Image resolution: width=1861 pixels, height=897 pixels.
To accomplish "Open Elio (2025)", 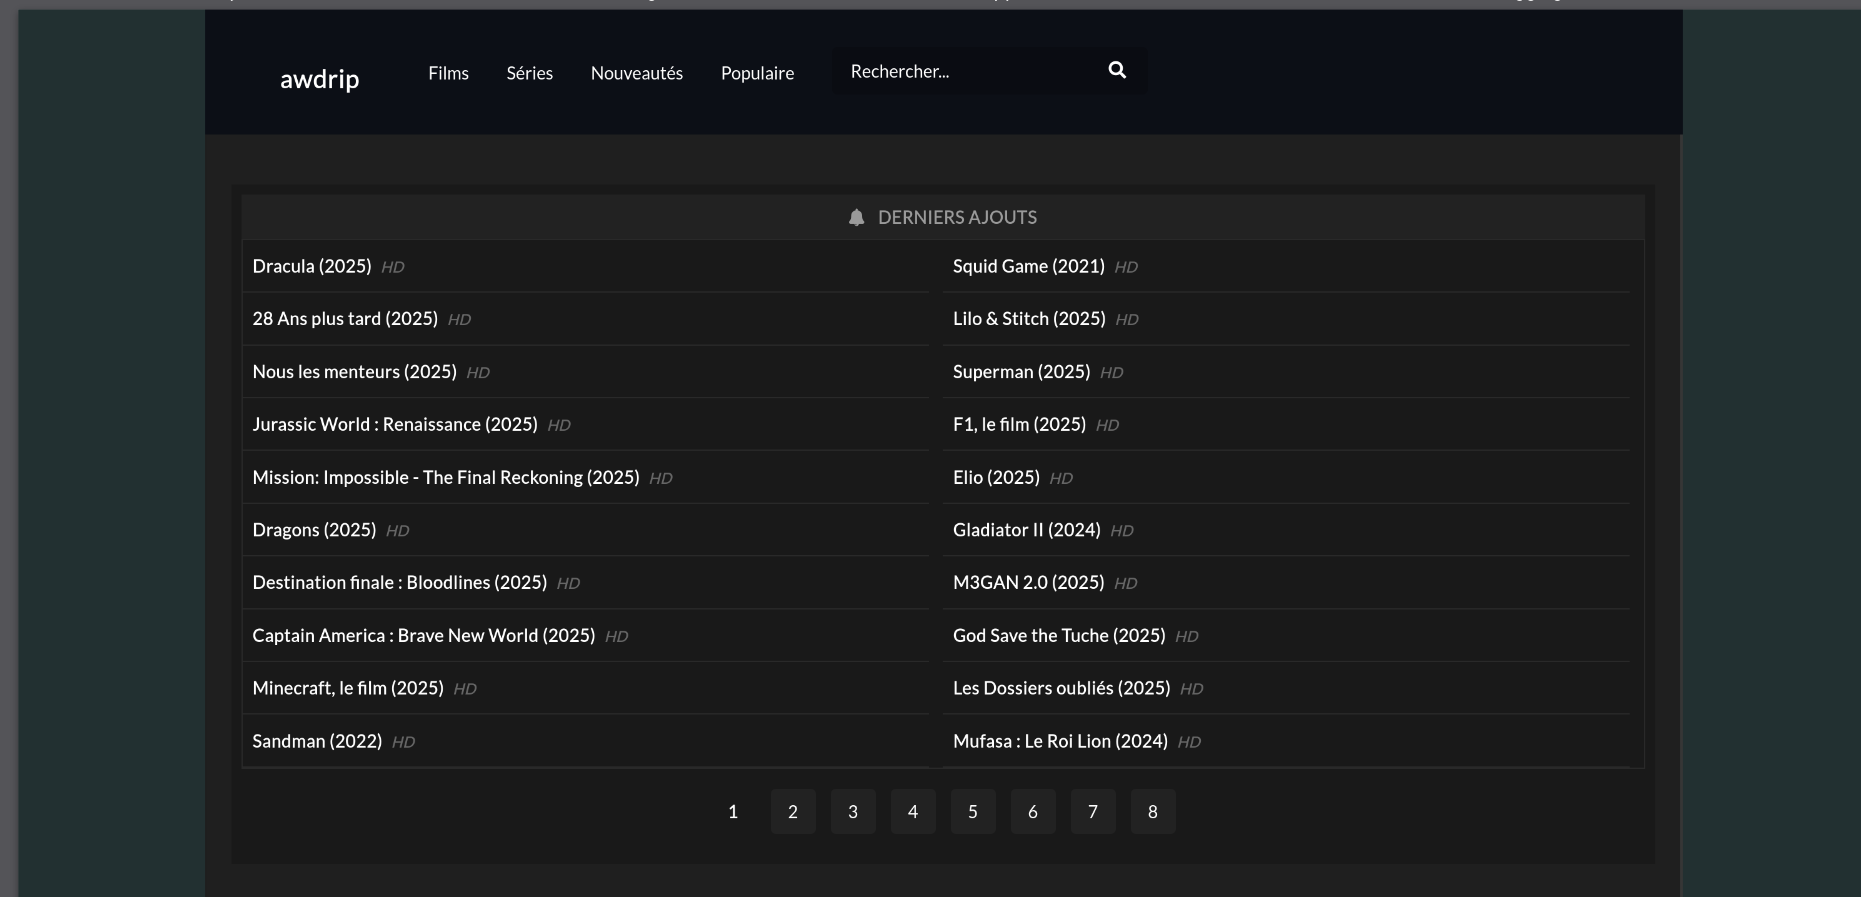I will [996, 477].
